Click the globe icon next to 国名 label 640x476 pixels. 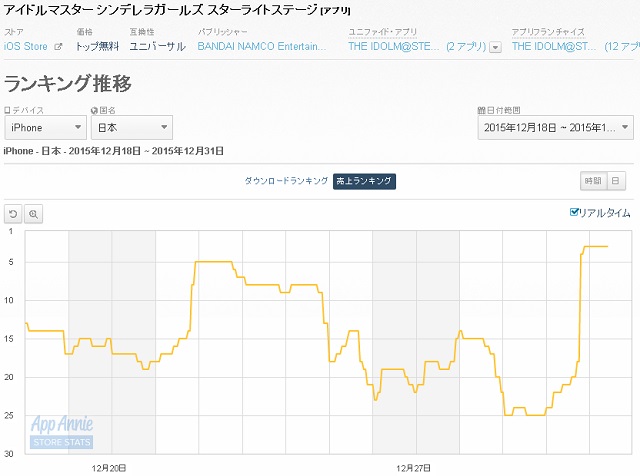(x=94, y=110)
